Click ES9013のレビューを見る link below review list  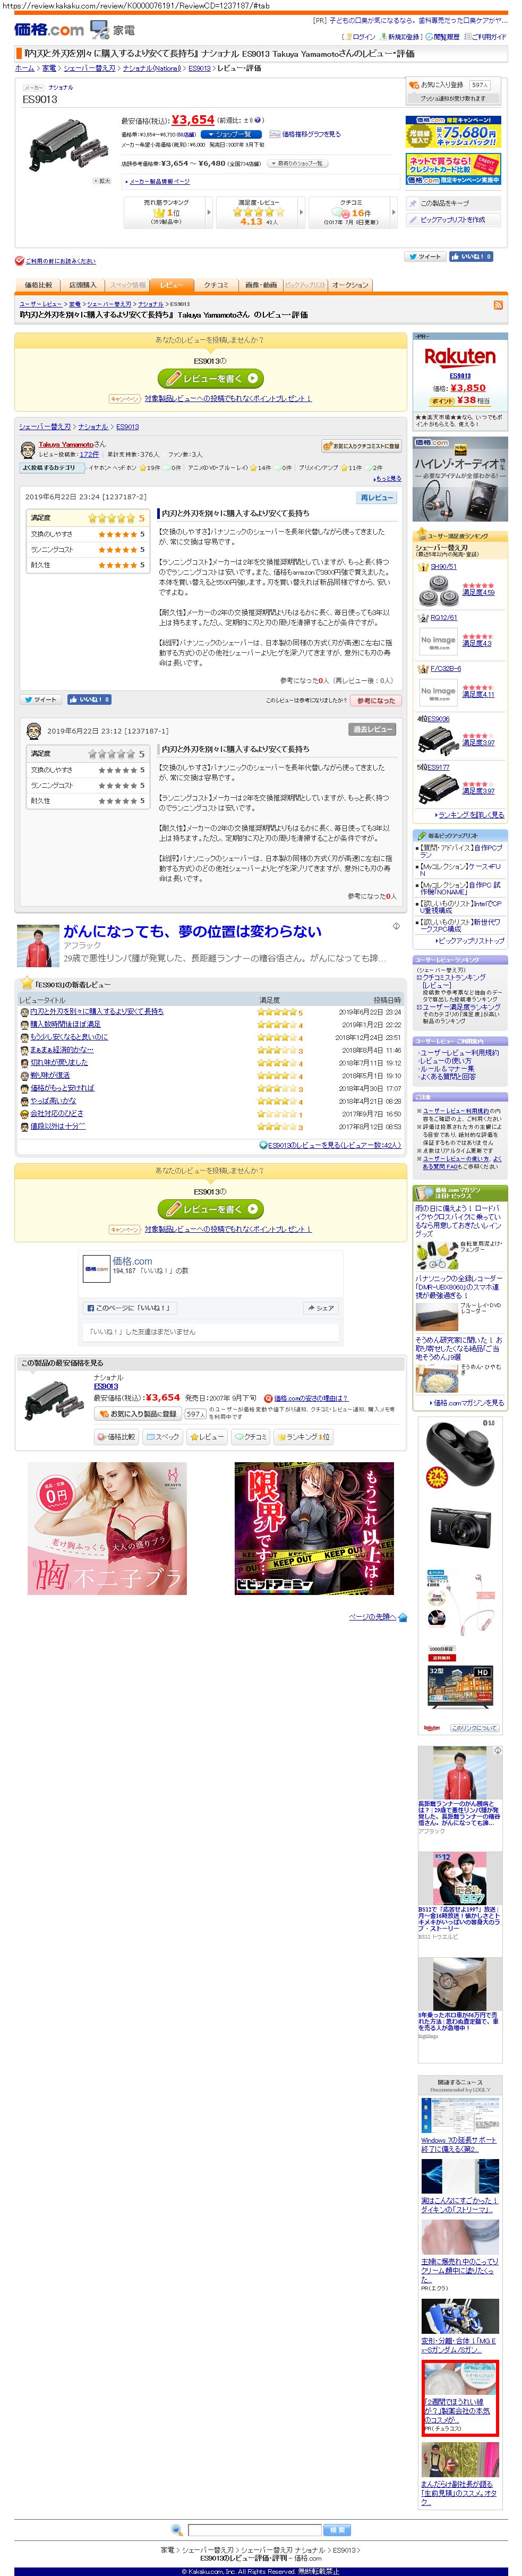333,1145
